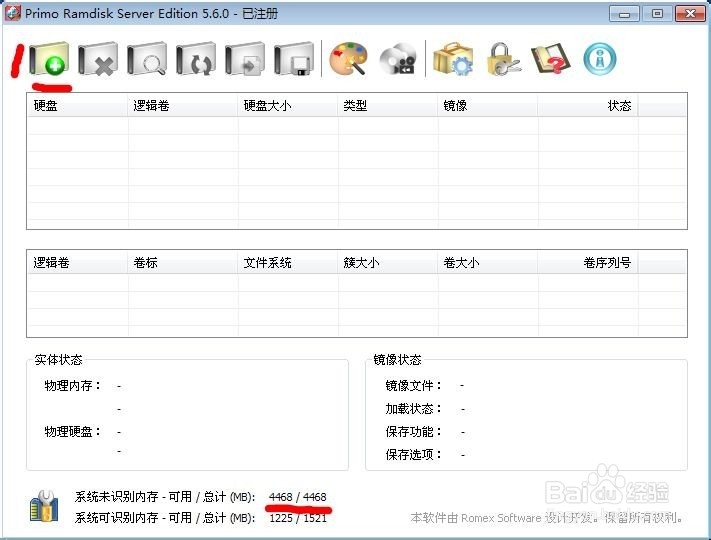Viewport: 711px width, 540px height.
Task: Click the blue info about icon
Action: [x=599, y=58]
